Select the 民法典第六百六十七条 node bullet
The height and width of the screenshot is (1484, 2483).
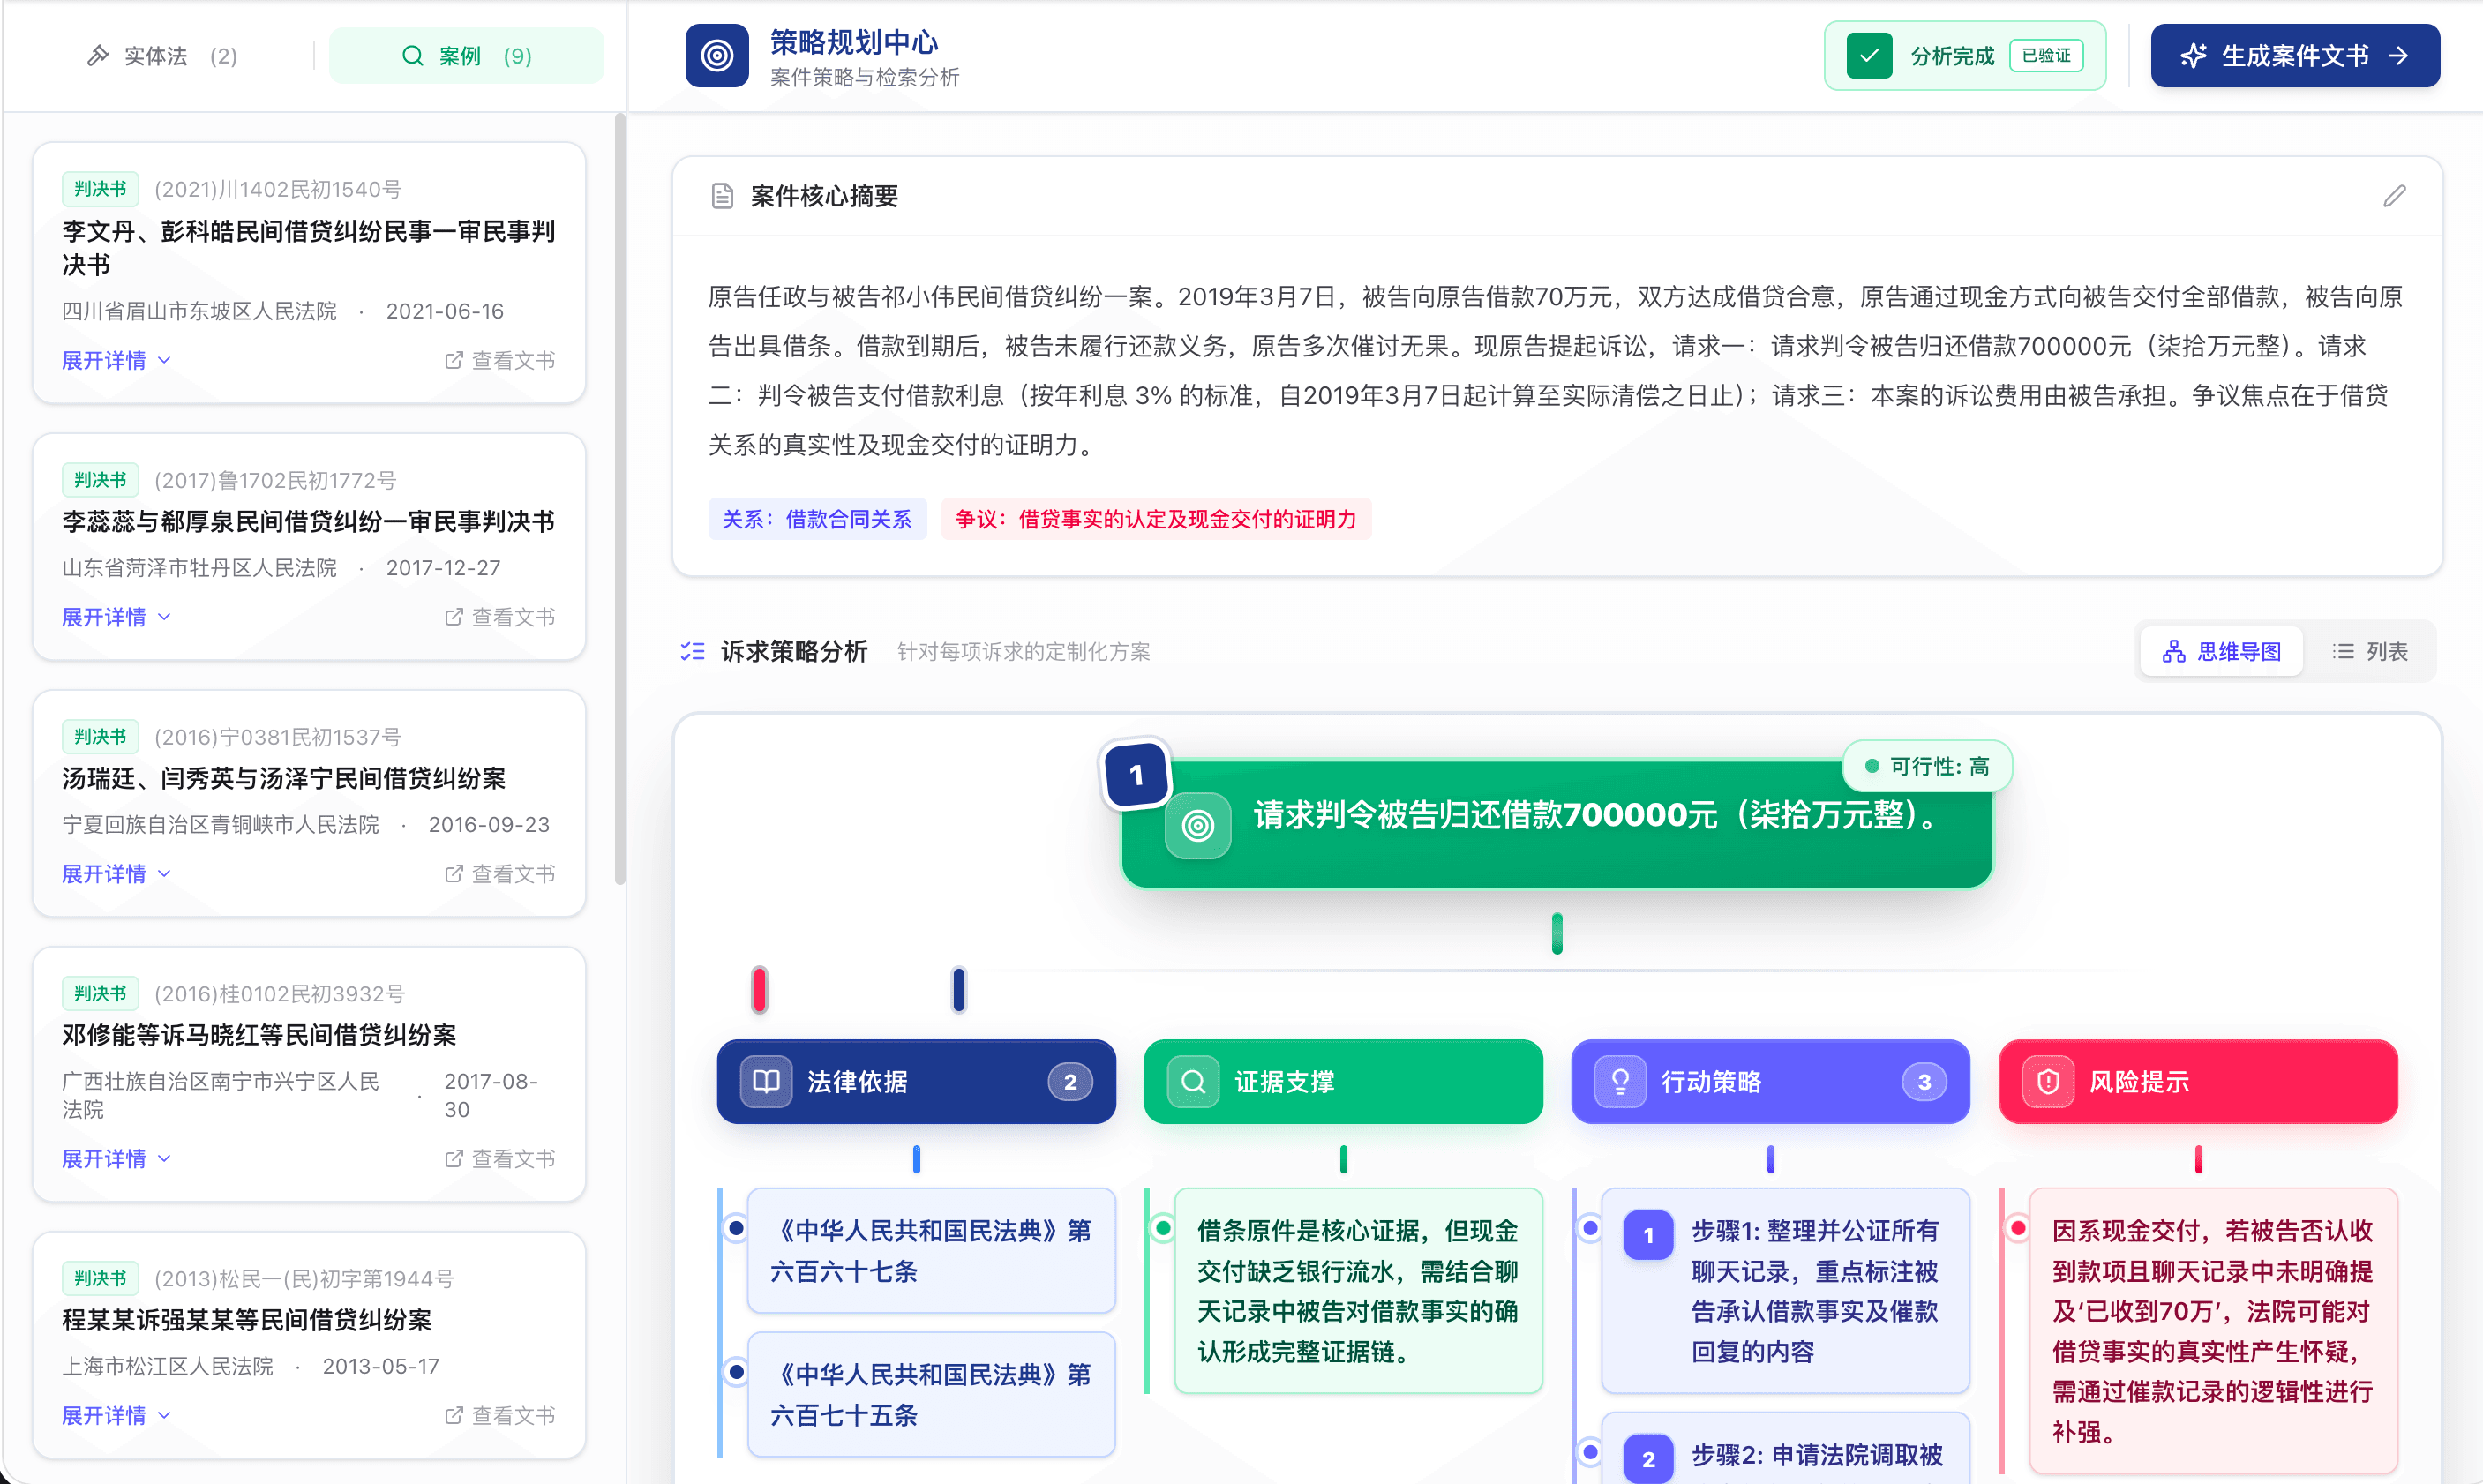736,1227
